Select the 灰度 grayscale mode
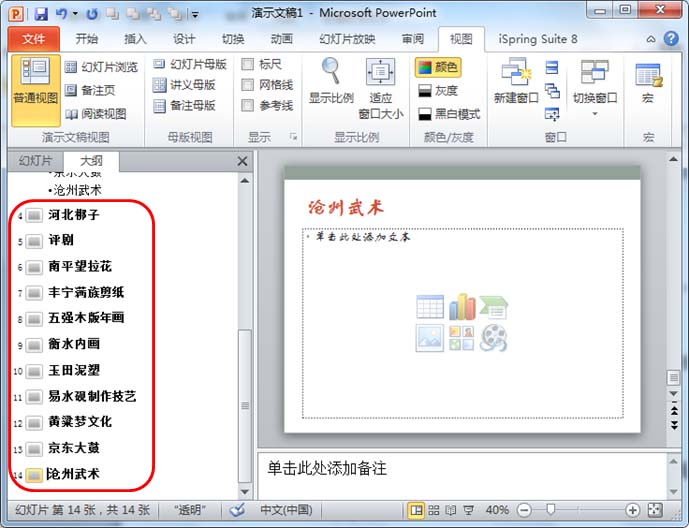 click(x=437, y=91)
